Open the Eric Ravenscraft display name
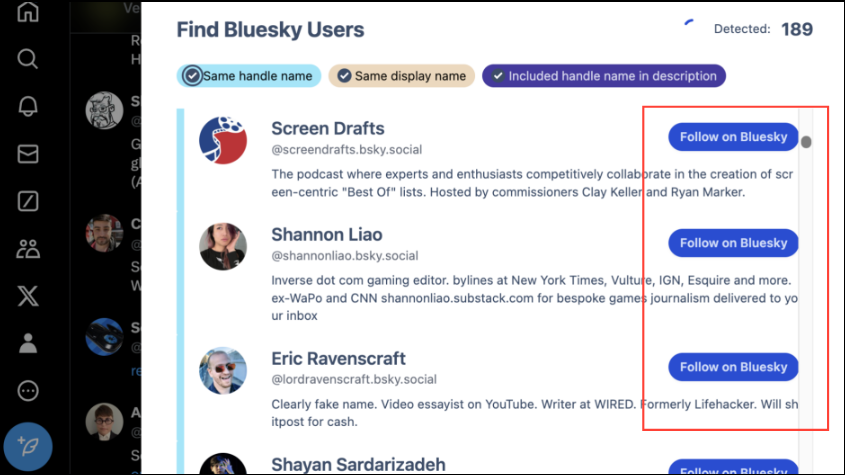 coord(338,359)
